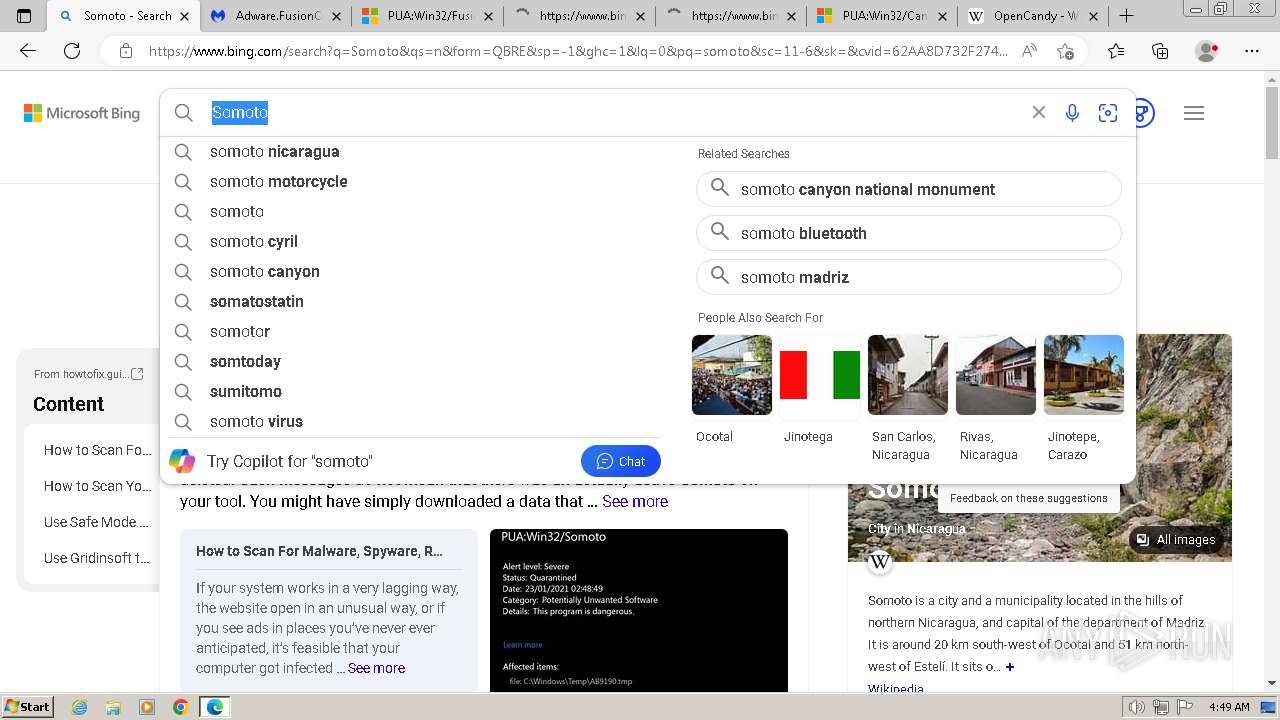
Task: Click the Windows Start button
Action: pyautogui.click(x=28, y=707)
